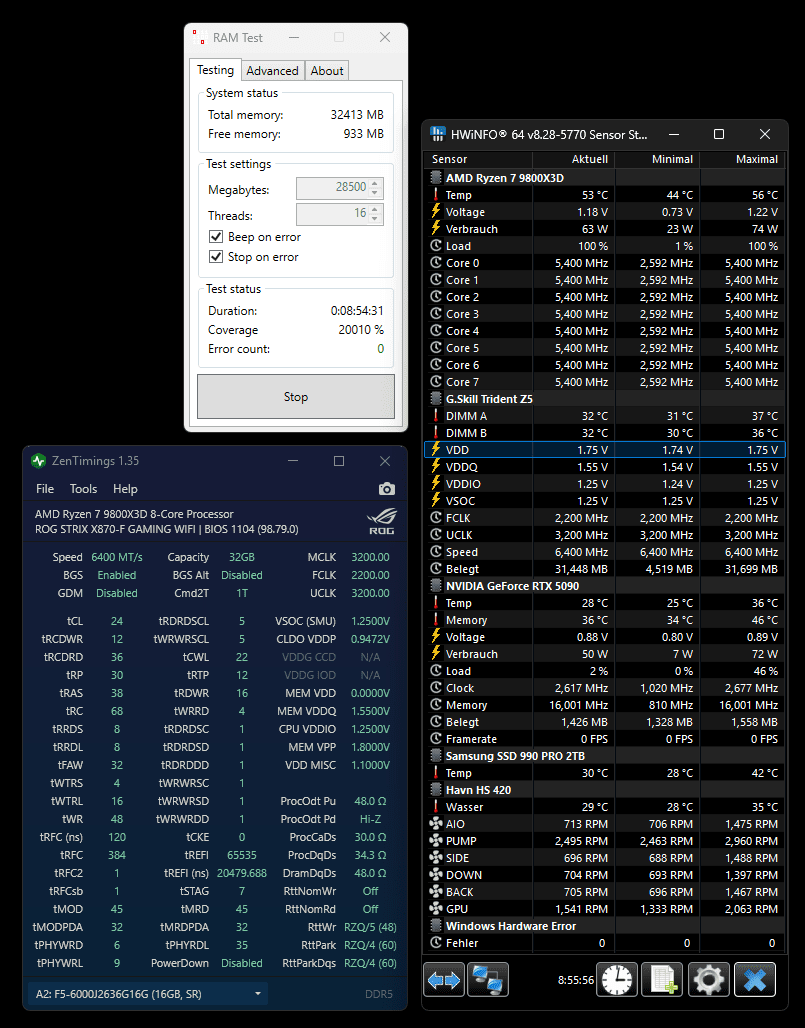The height and width of the screenshot is (1028, 805).
Task: Click the HWiNFO title bar icon
Action: 437,134
